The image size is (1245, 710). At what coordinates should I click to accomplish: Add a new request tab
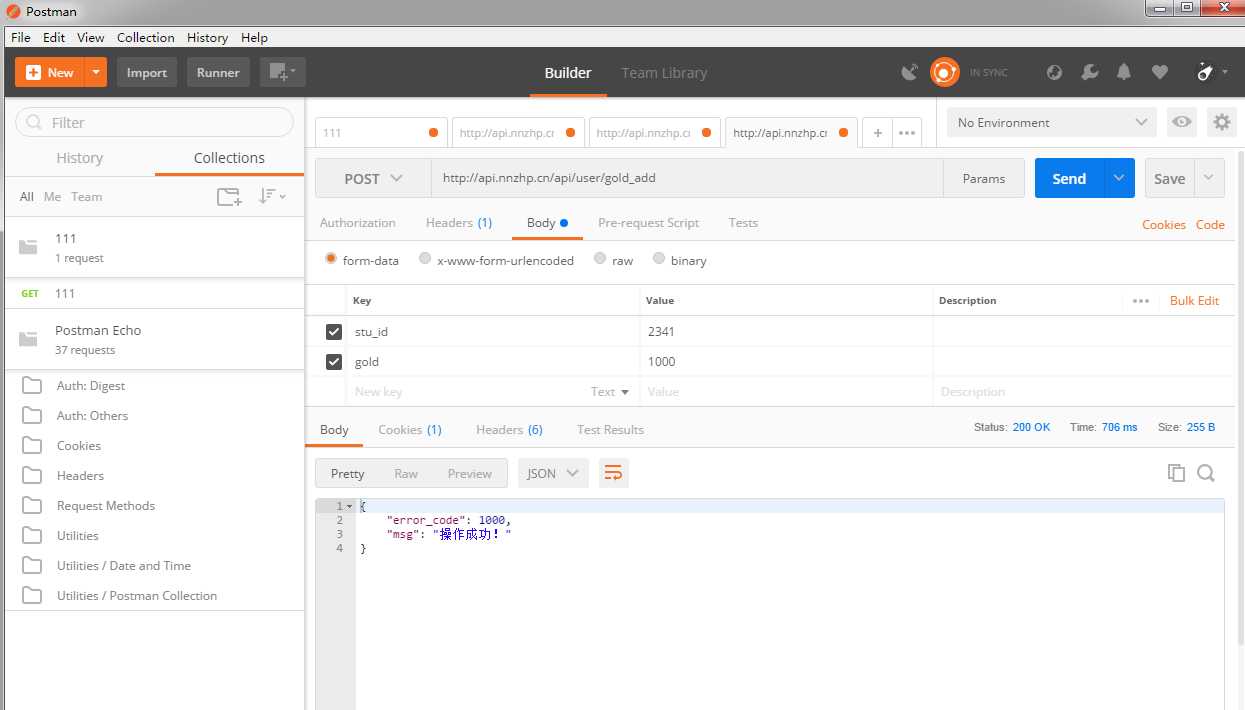click(x=877, y=132)
